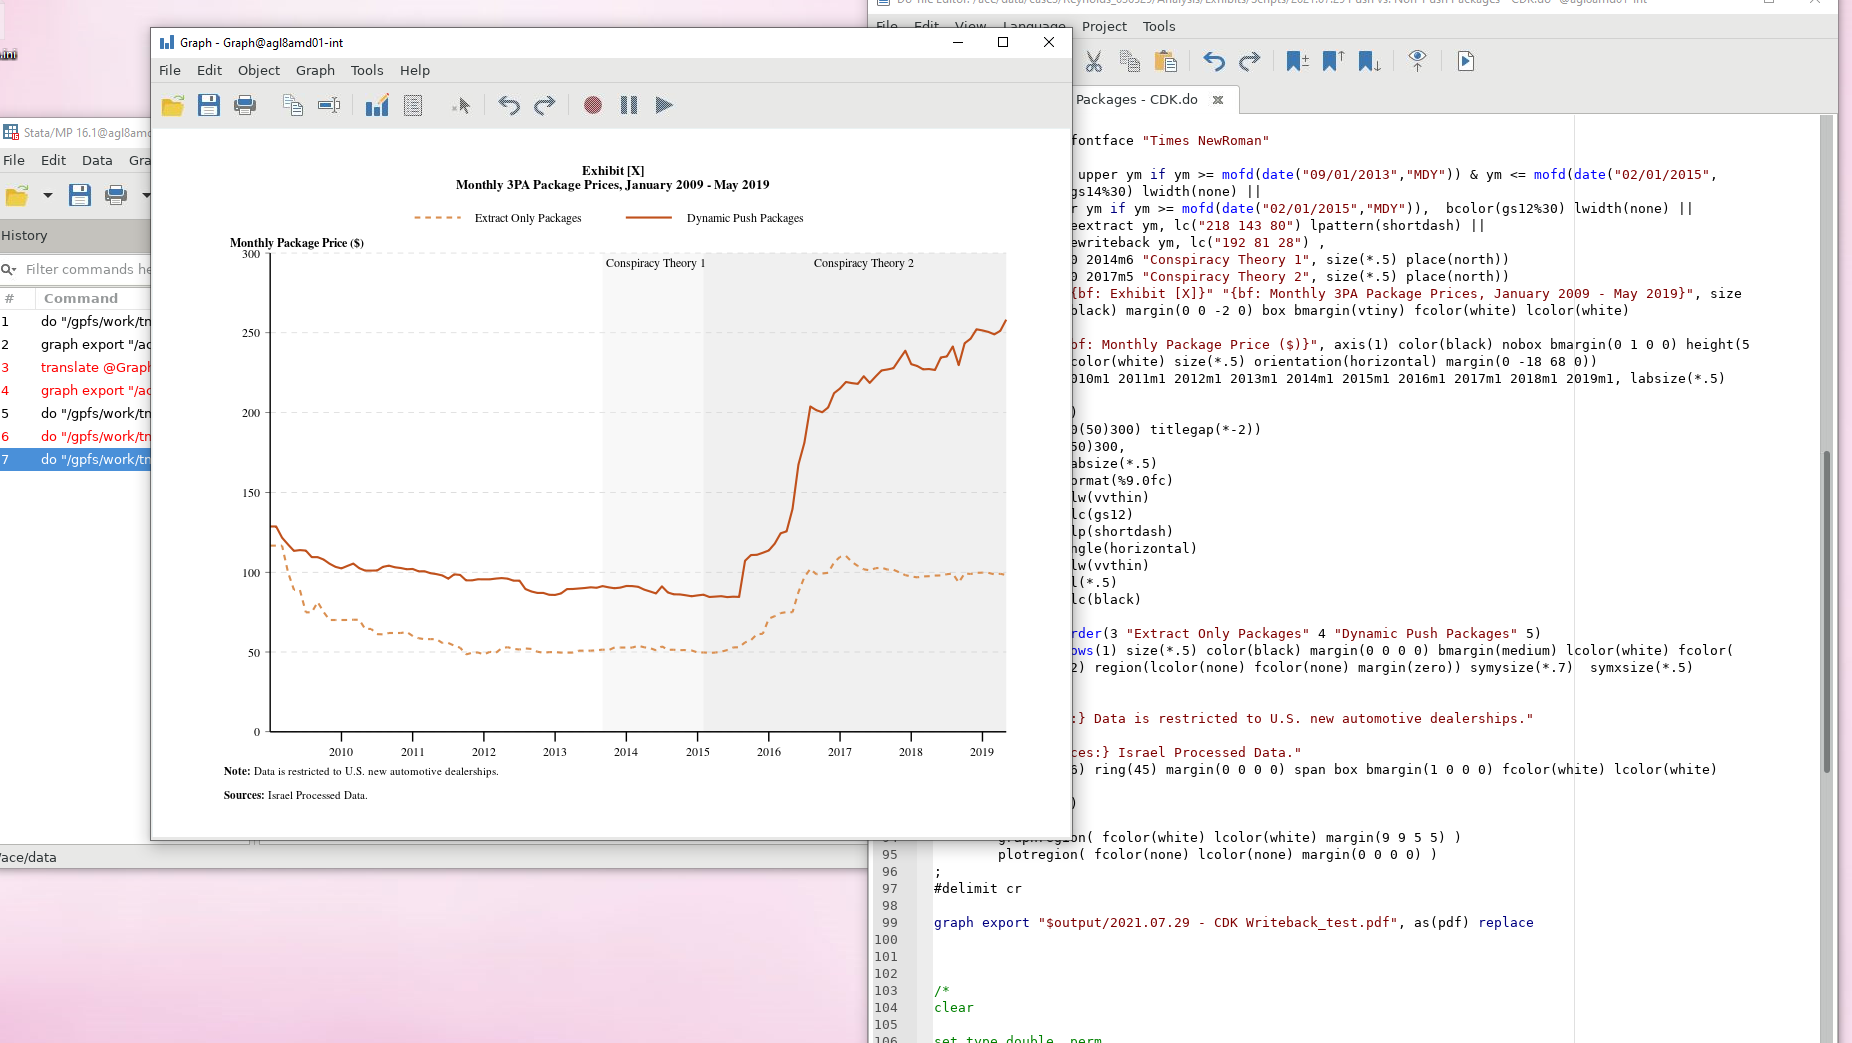Open the history filter search options dropdown

pos(9,269)
